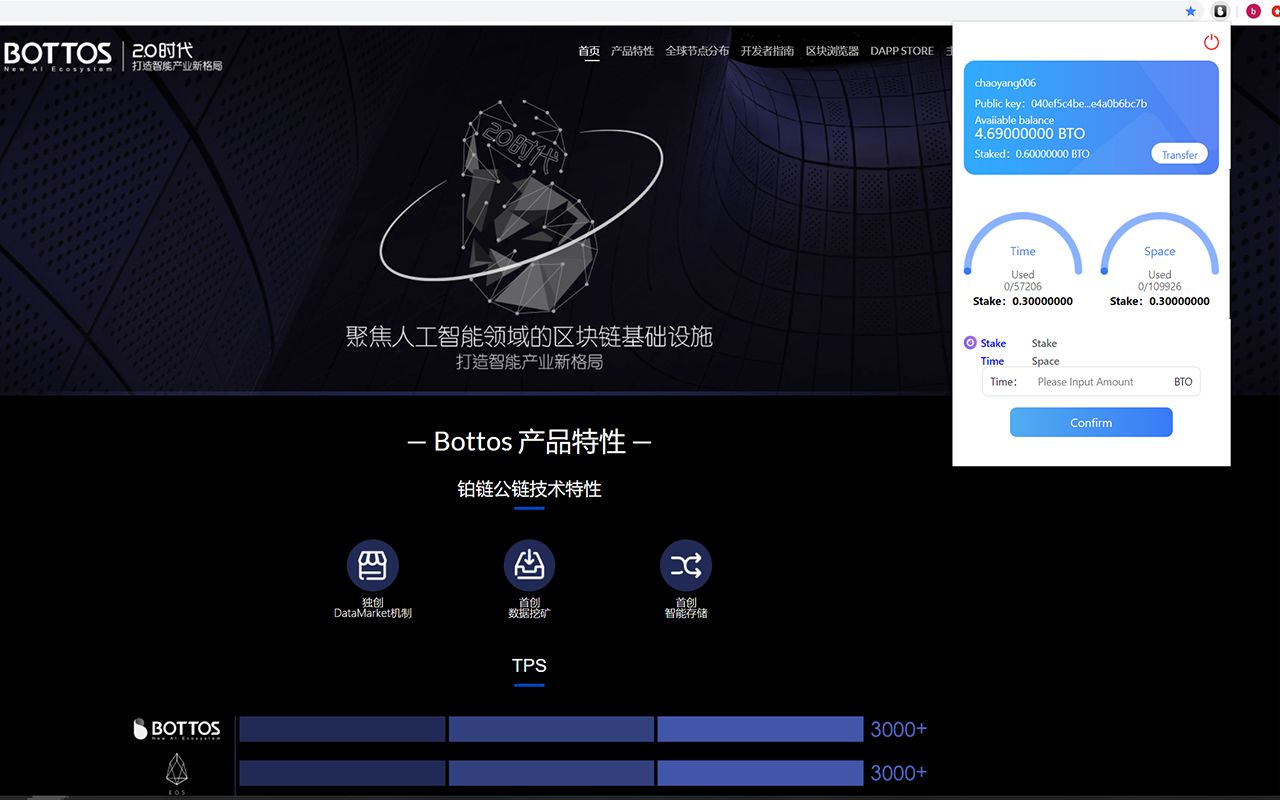Select the 独创DataMarket机制 marketplace icon

click(372, 565)
